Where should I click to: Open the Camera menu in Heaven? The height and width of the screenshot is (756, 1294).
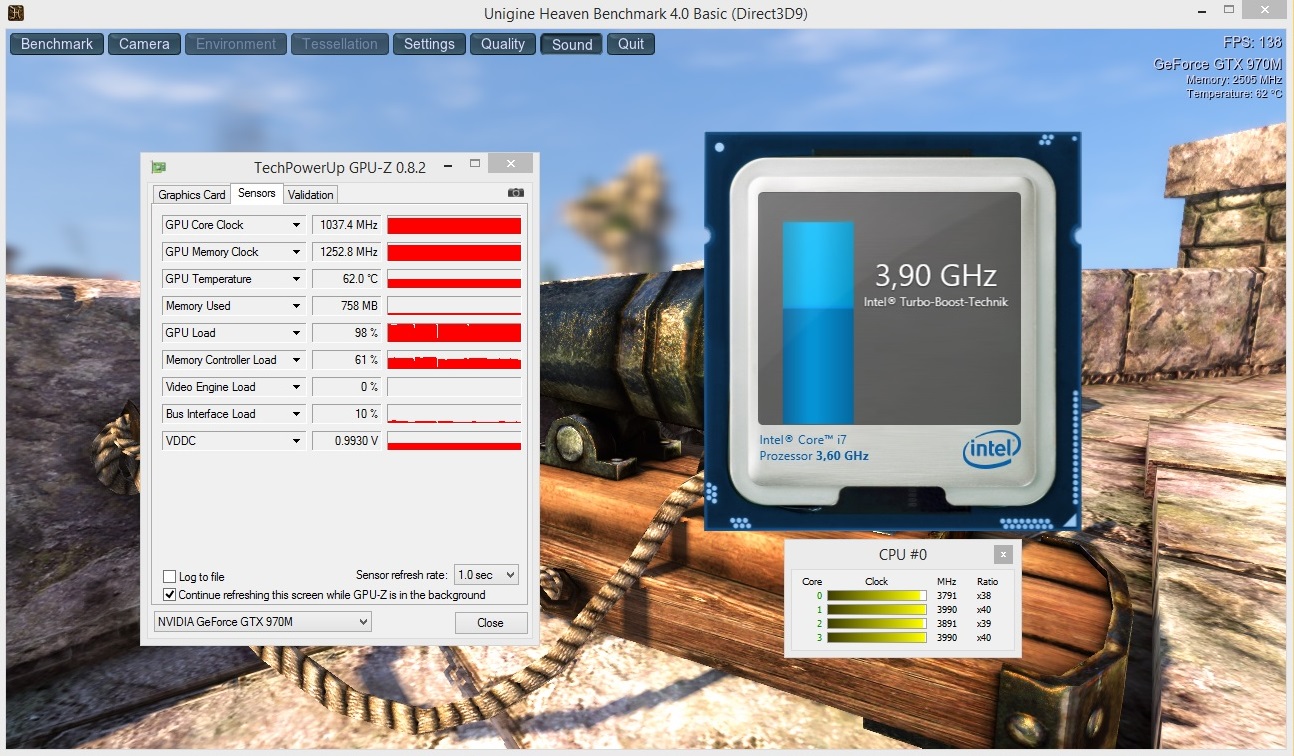[x=144, y=44]
